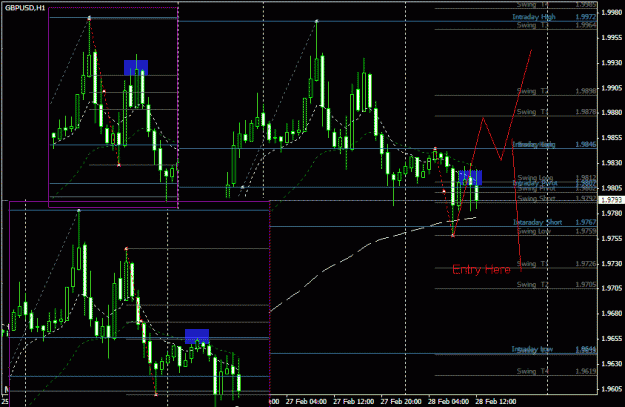Image resolution: width=625 pixels, height=407 pixels.
Task: Select the blue rectangle in the upper-left inset chart
Action: [136, 67]
